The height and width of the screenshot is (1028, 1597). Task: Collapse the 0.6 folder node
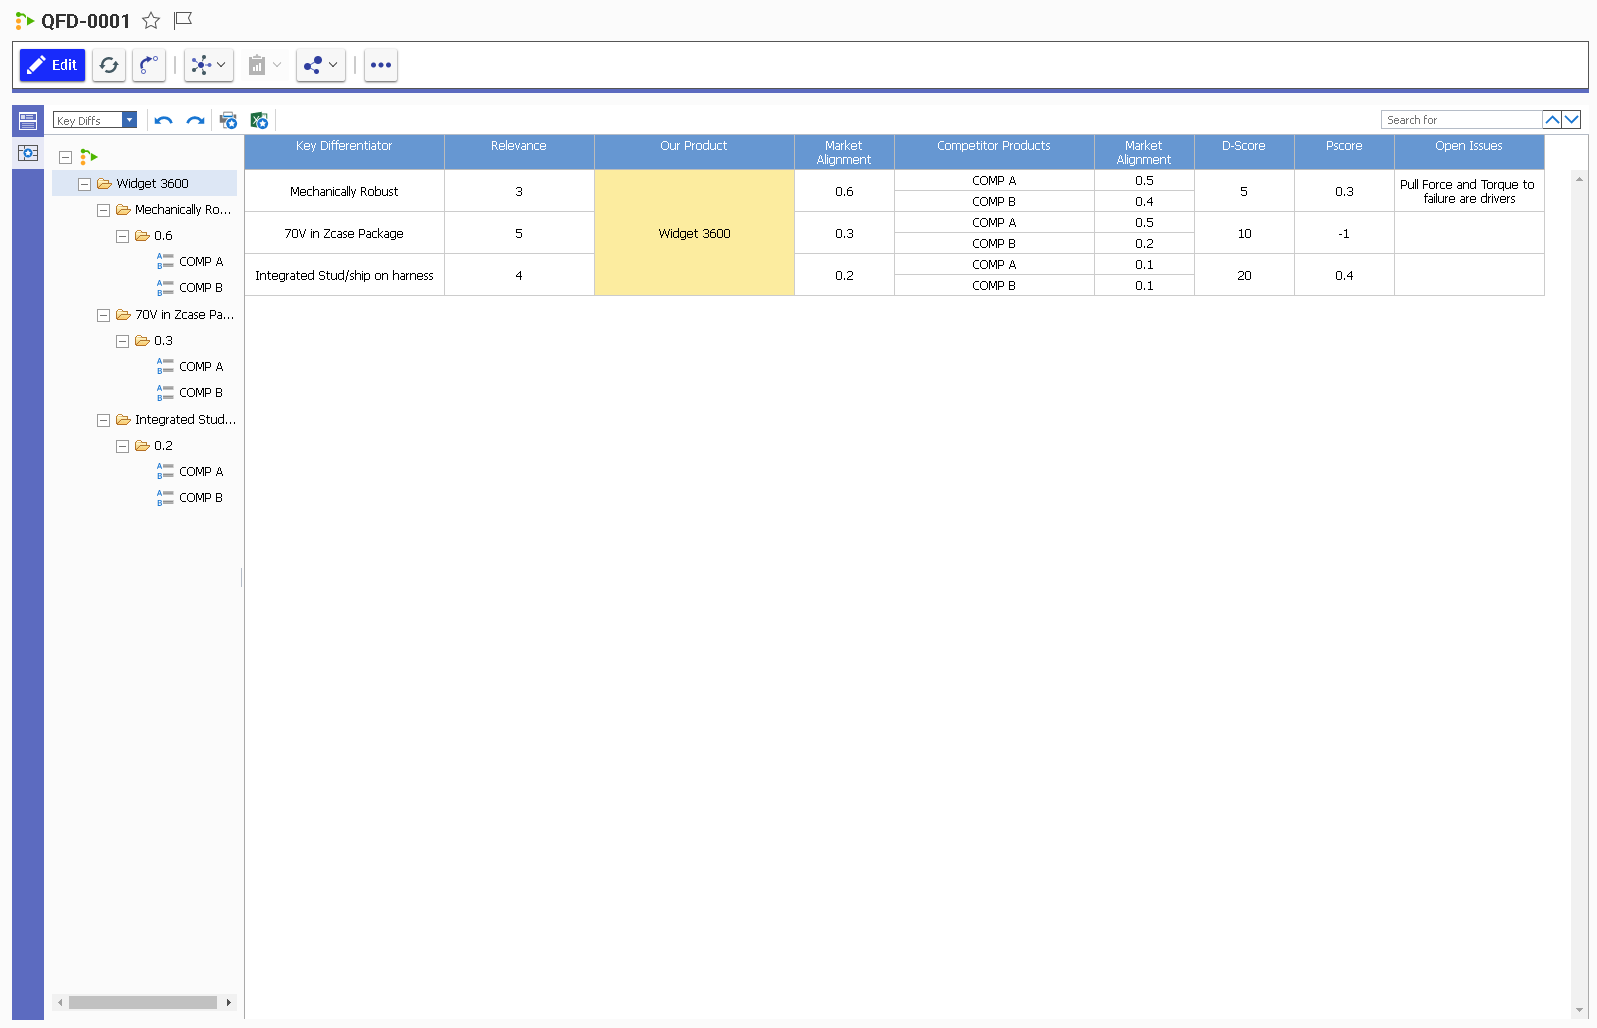122,236
